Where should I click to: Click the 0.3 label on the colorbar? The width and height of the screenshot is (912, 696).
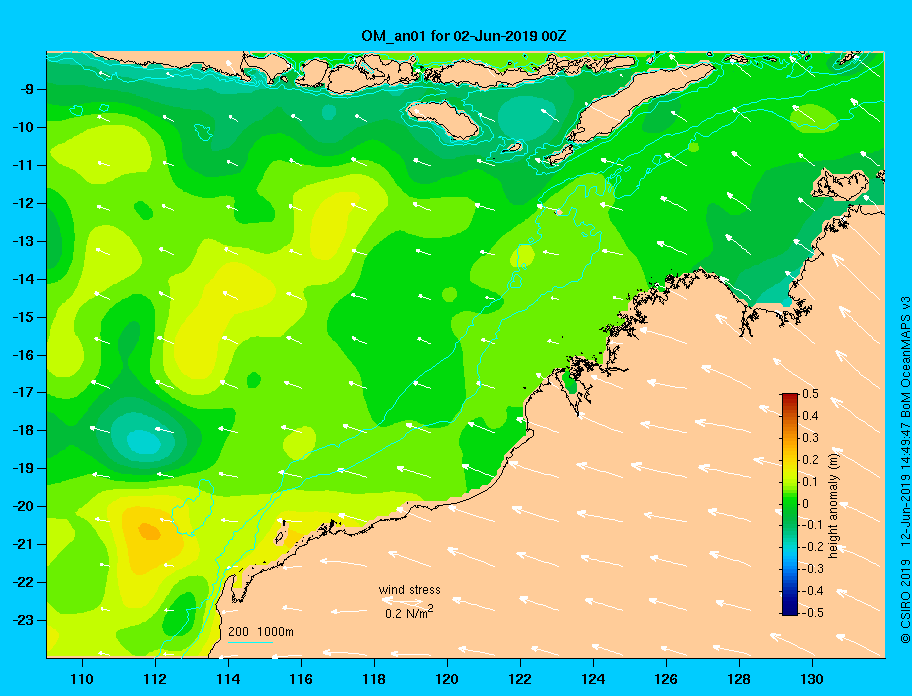[x=811, y=438]
